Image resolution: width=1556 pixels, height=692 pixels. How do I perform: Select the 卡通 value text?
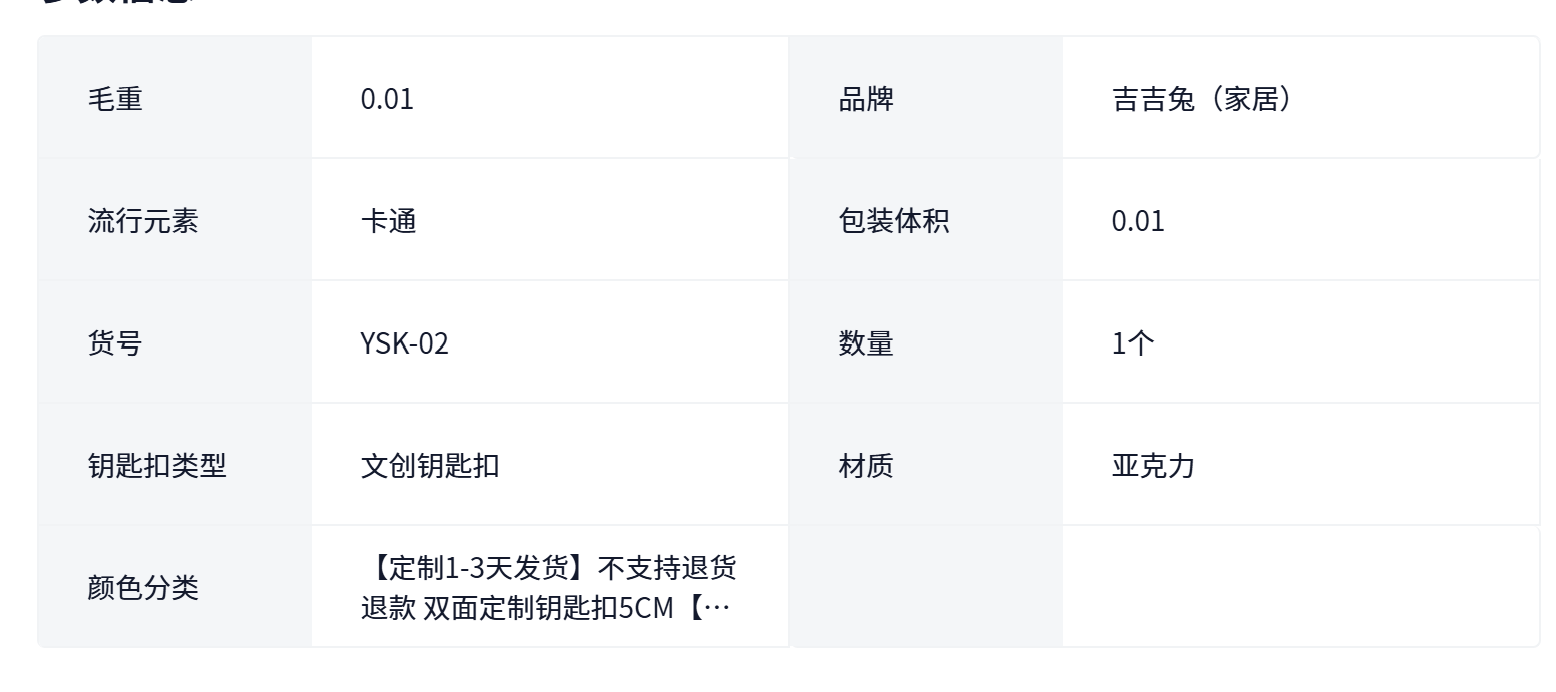pyautogui.click(x=388, y=221)
